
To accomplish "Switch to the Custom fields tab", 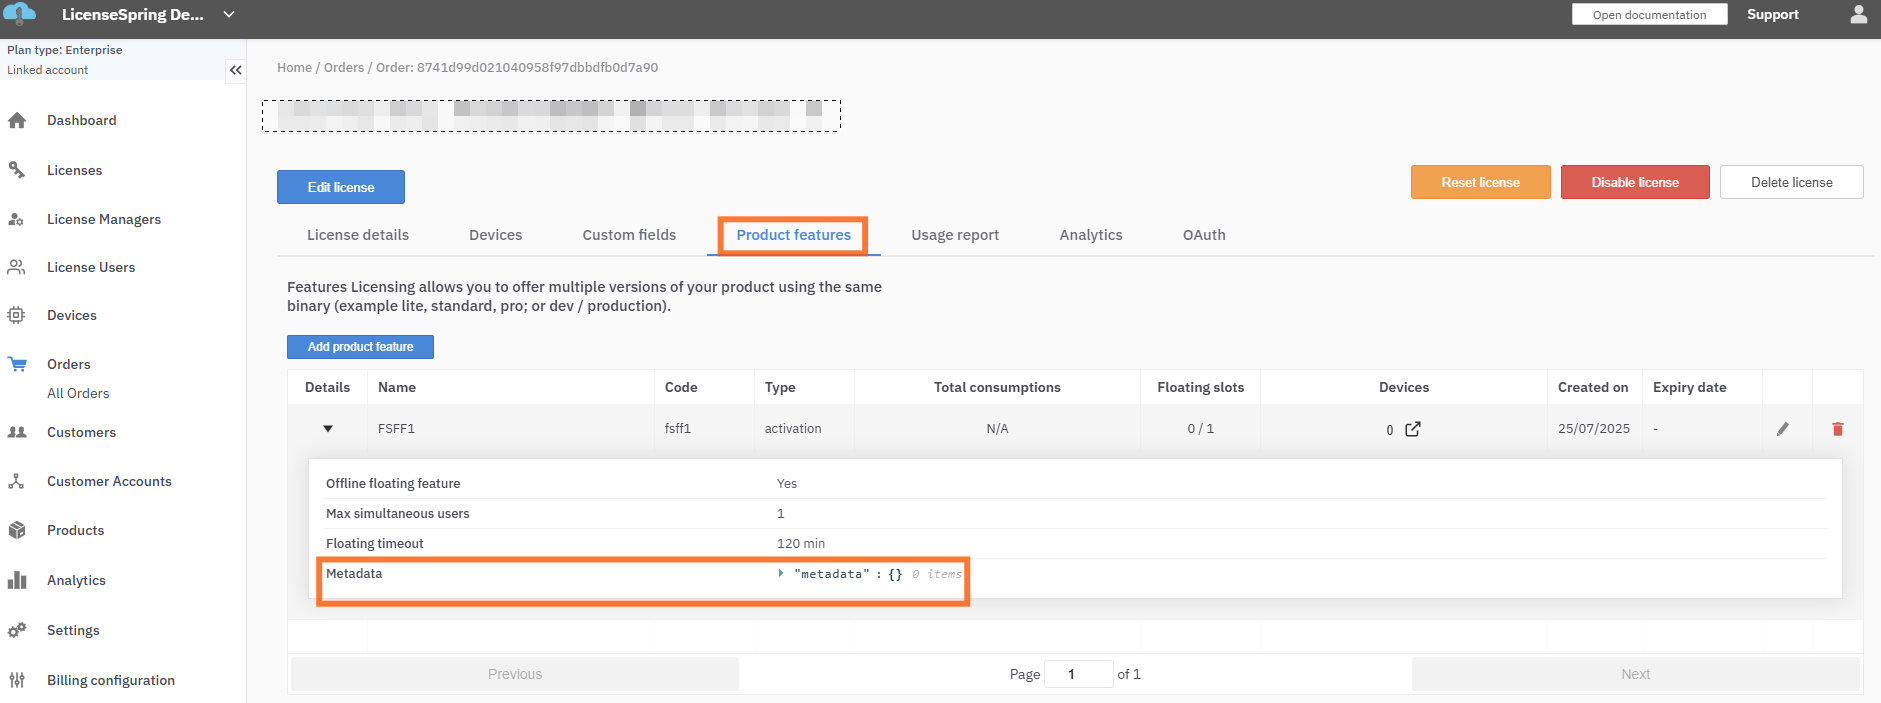I will (x=629, y=235).
